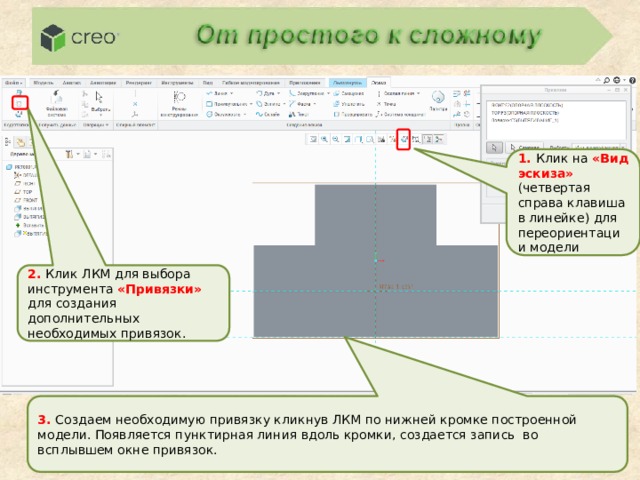Switch to the Анализ ribbon tab
Screen dimensions: 640x480
[71, 83]
